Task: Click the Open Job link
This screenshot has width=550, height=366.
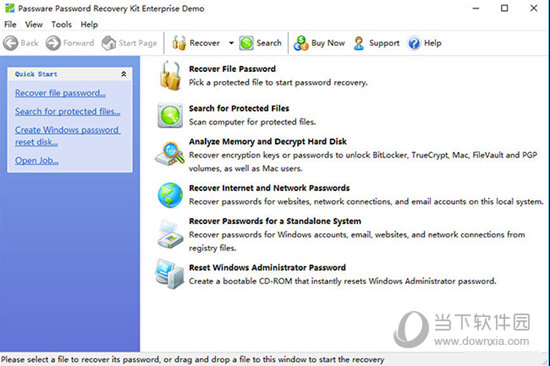Action: 36,161
